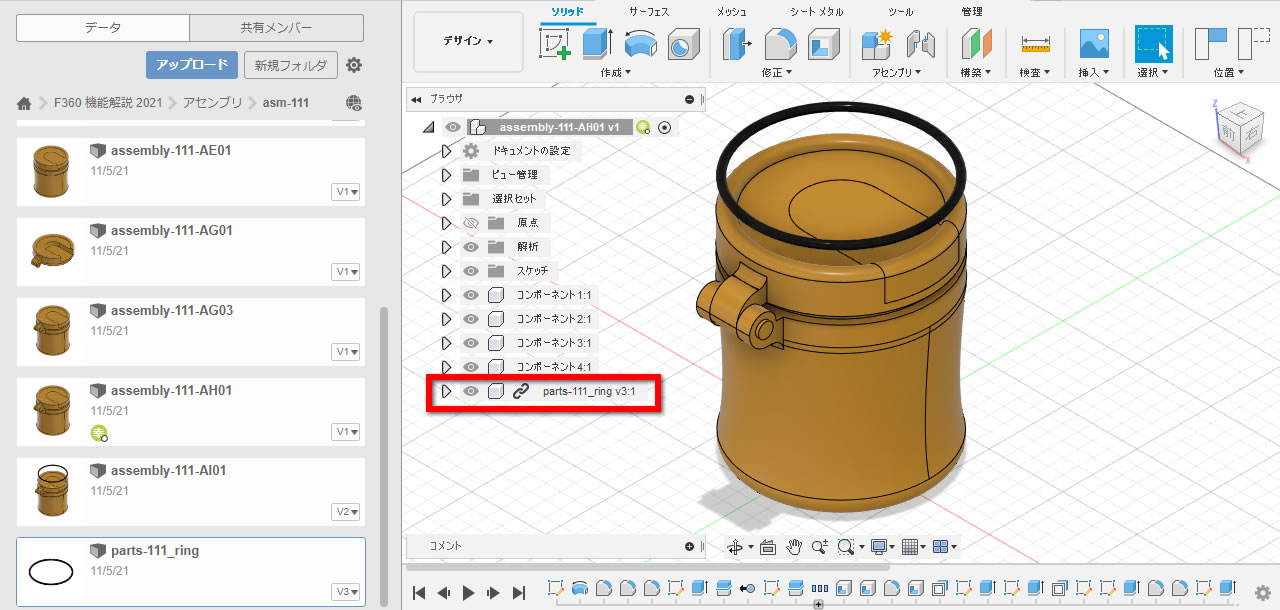Hide コンポーネント3:1
The image size is (1280, 610).
point(471,343)
